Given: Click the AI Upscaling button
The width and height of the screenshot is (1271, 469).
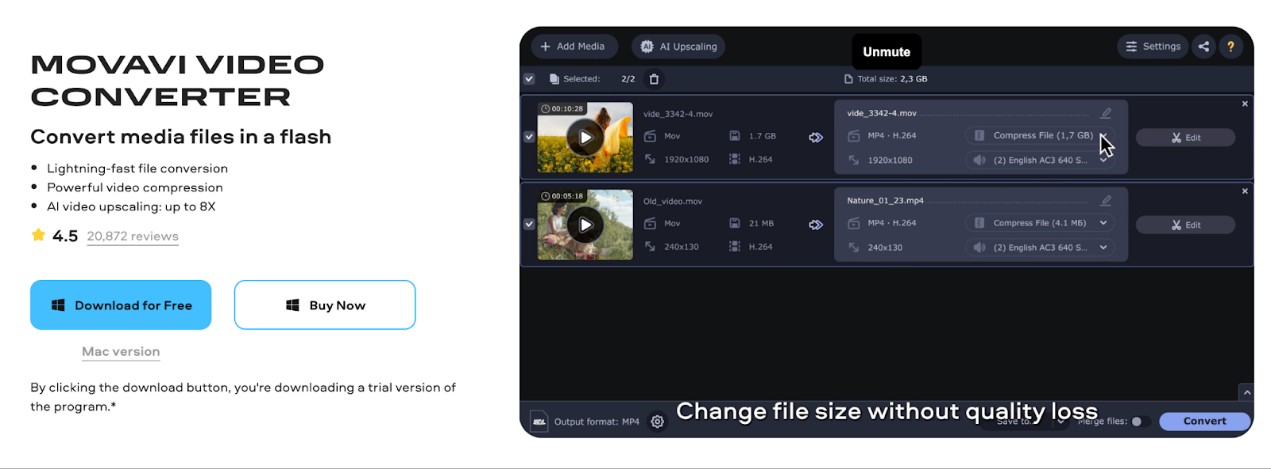Looking at the screenshot, I should 678,46.
